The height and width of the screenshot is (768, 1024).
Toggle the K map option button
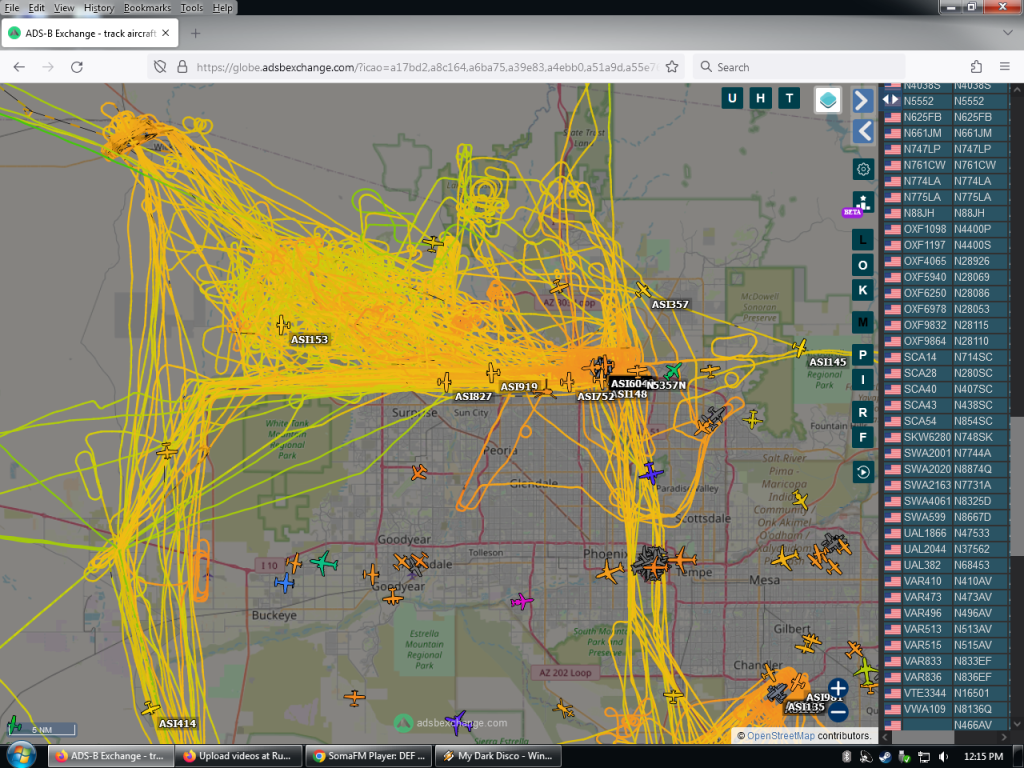pyautogui.click(x=863, y=290)
